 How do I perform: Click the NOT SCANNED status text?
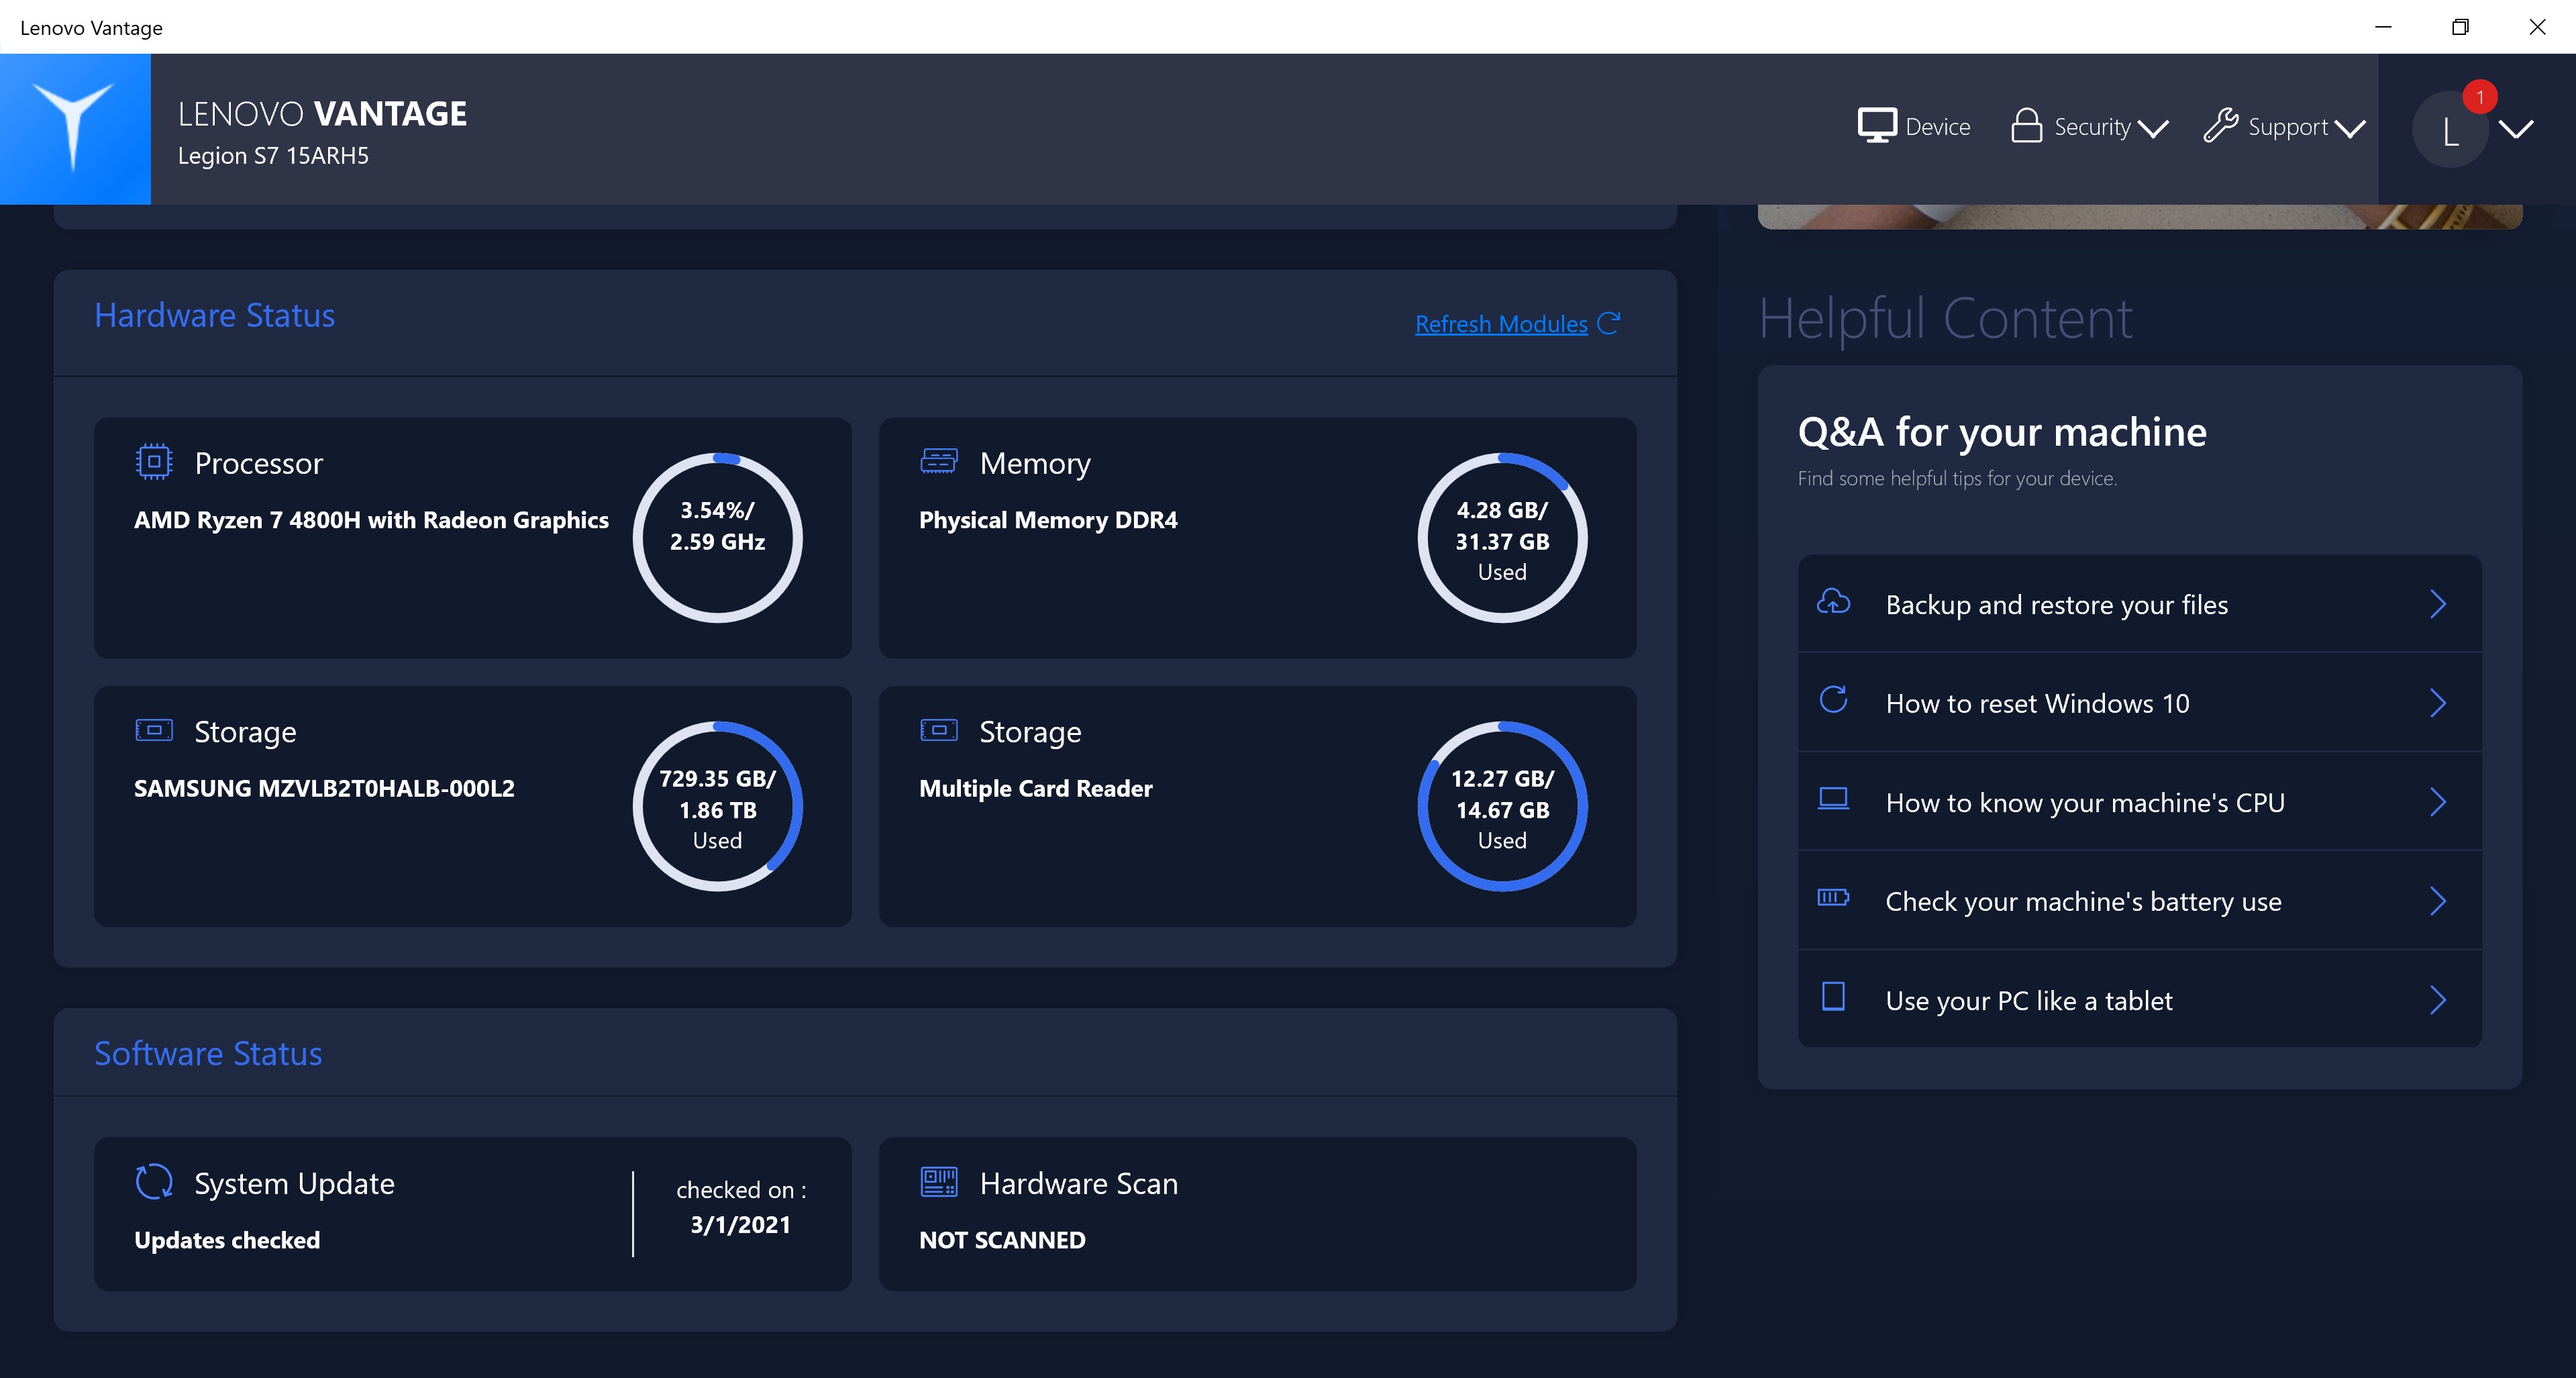[x=1002, y=1240]
